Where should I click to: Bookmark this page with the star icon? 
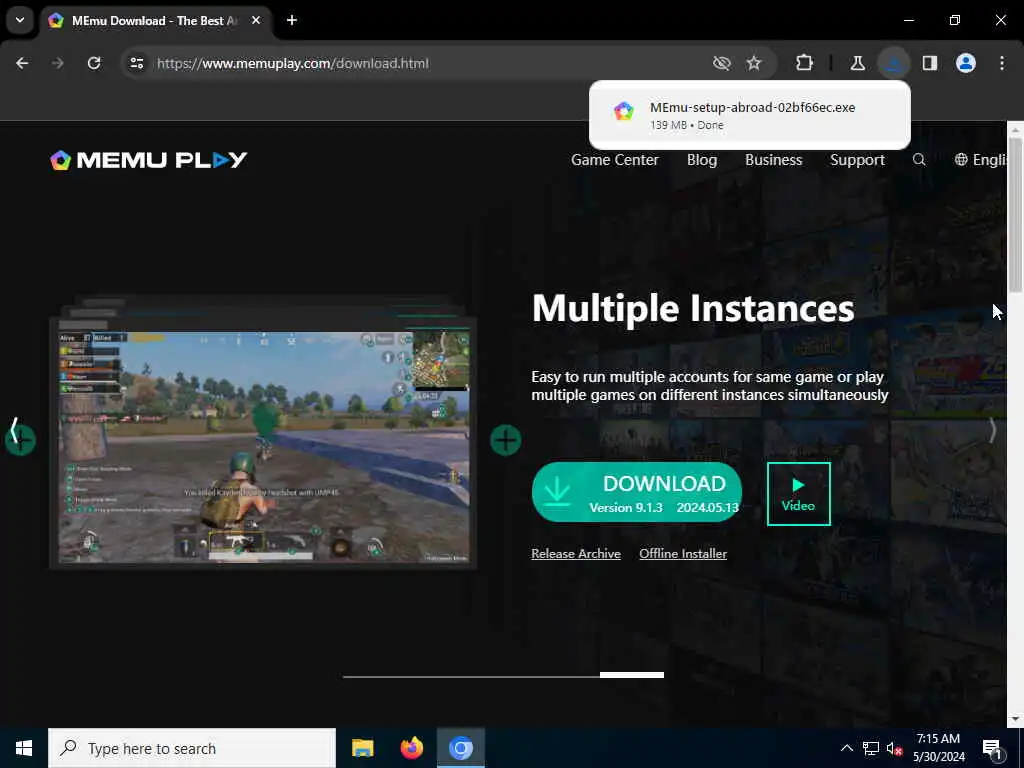point(754,63)
